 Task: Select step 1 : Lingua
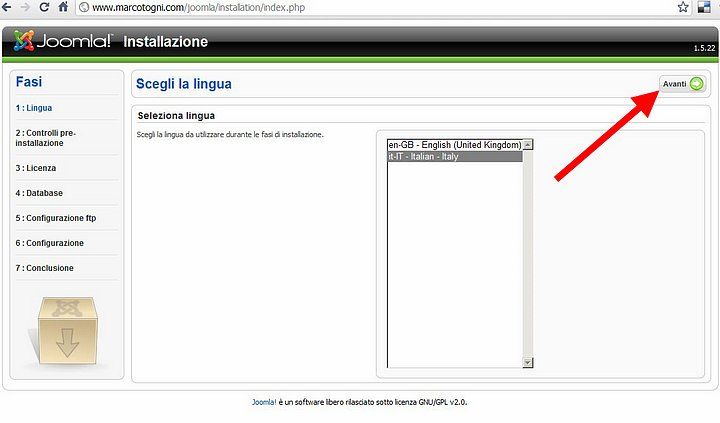[x=34, y=108]
